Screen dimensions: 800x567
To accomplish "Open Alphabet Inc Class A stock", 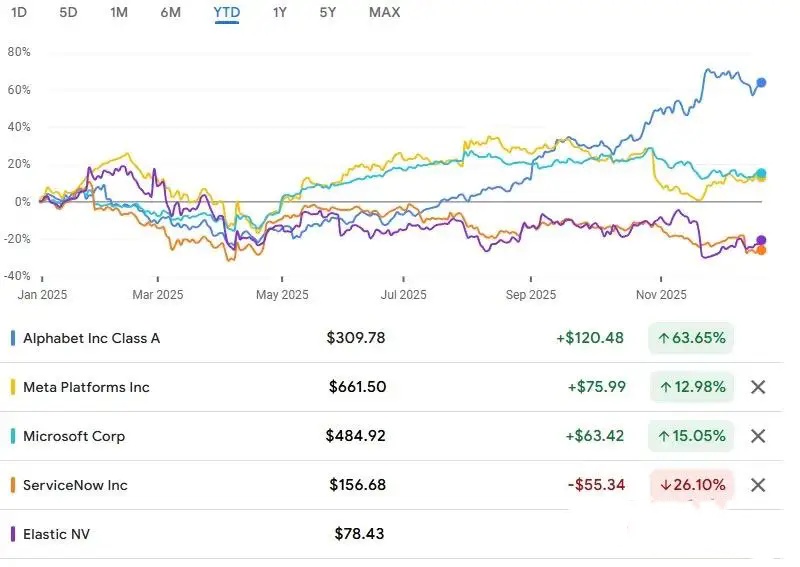I will tap(91, 338).
